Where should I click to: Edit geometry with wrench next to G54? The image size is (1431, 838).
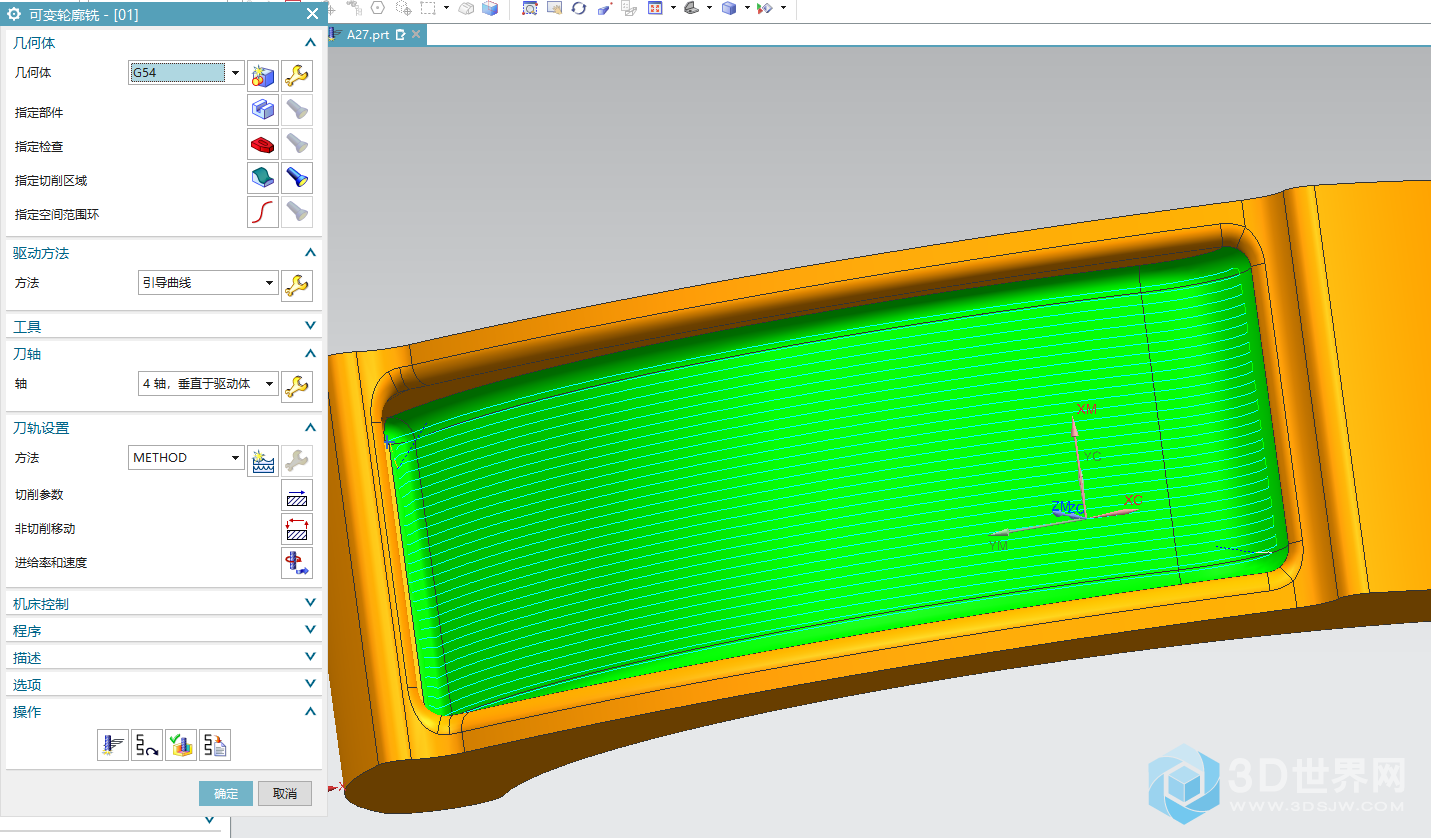[x=297, y=76]
